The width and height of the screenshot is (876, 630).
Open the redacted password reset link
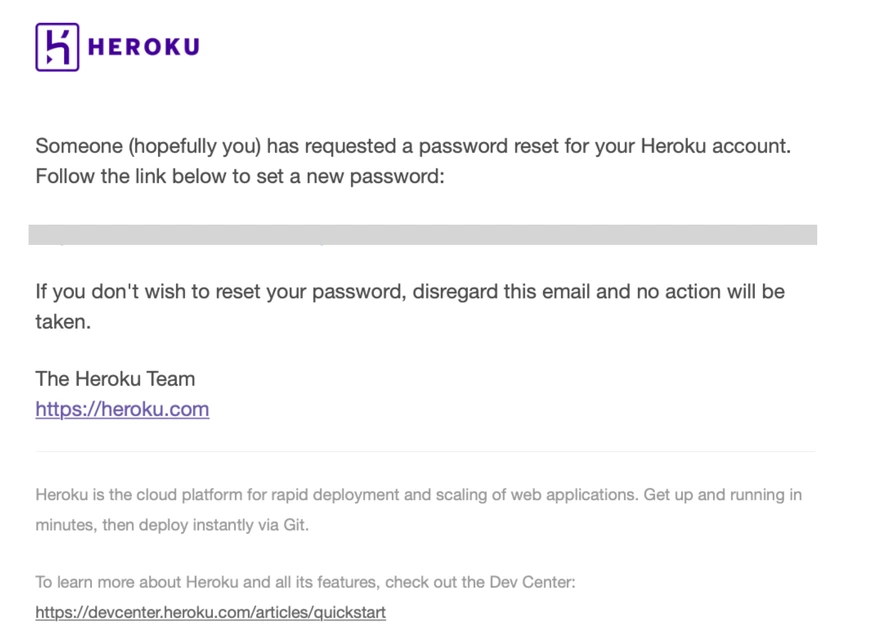(x=422, y=235)
